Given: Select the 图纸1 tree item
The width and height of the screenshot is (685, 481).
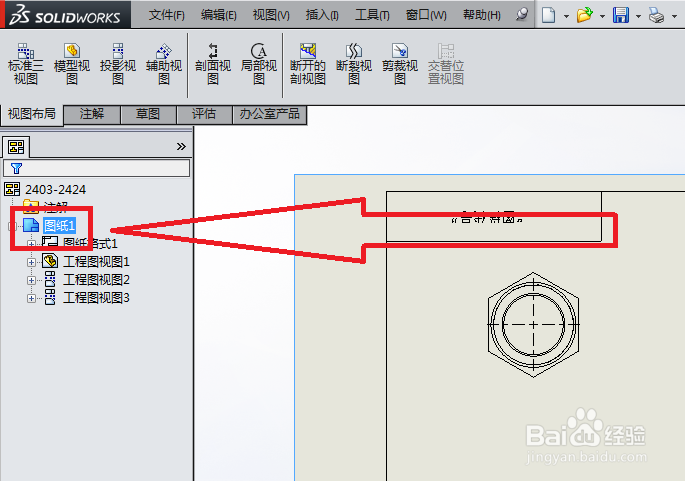Looking at the screenshot, I should [59, 225].
